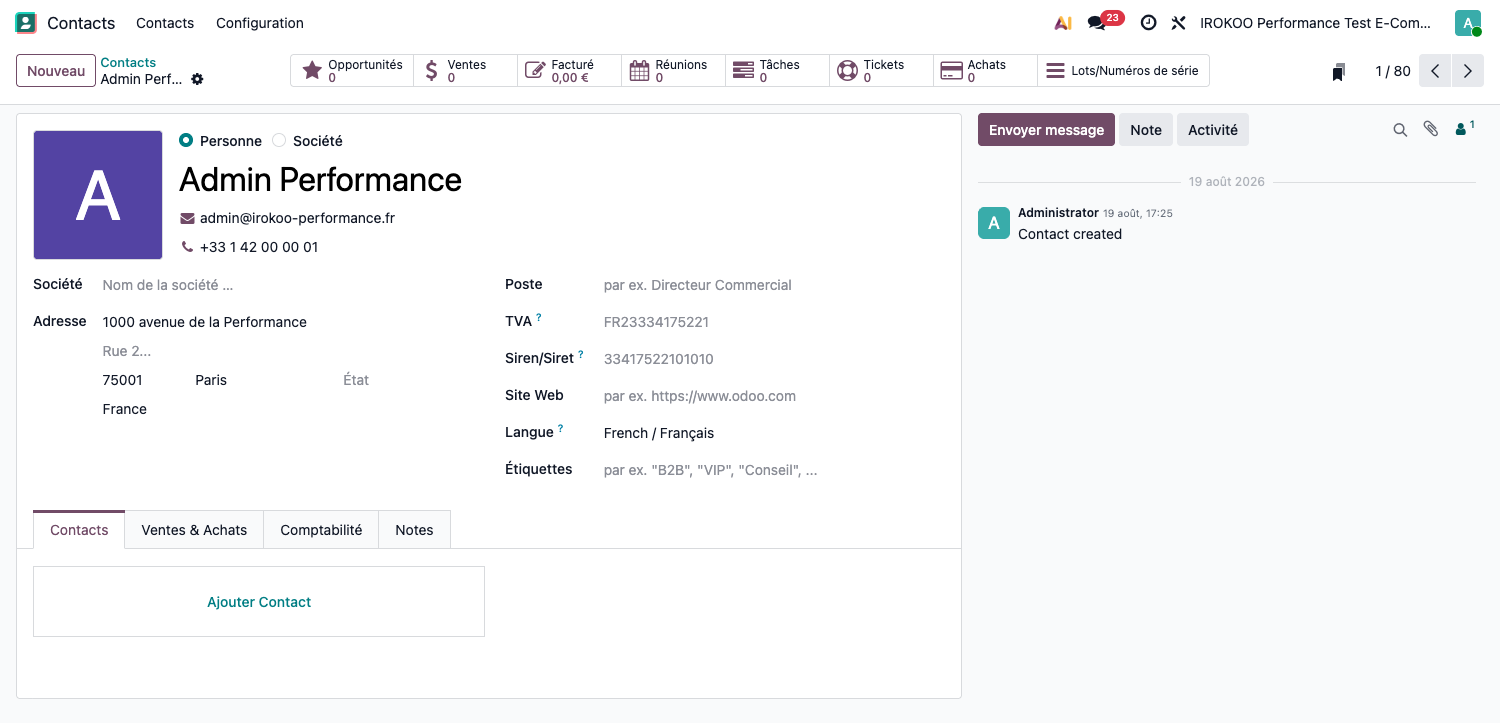Open Réunions calendar stat button
Screen dimensions: 1500x723
pos(674,71)
